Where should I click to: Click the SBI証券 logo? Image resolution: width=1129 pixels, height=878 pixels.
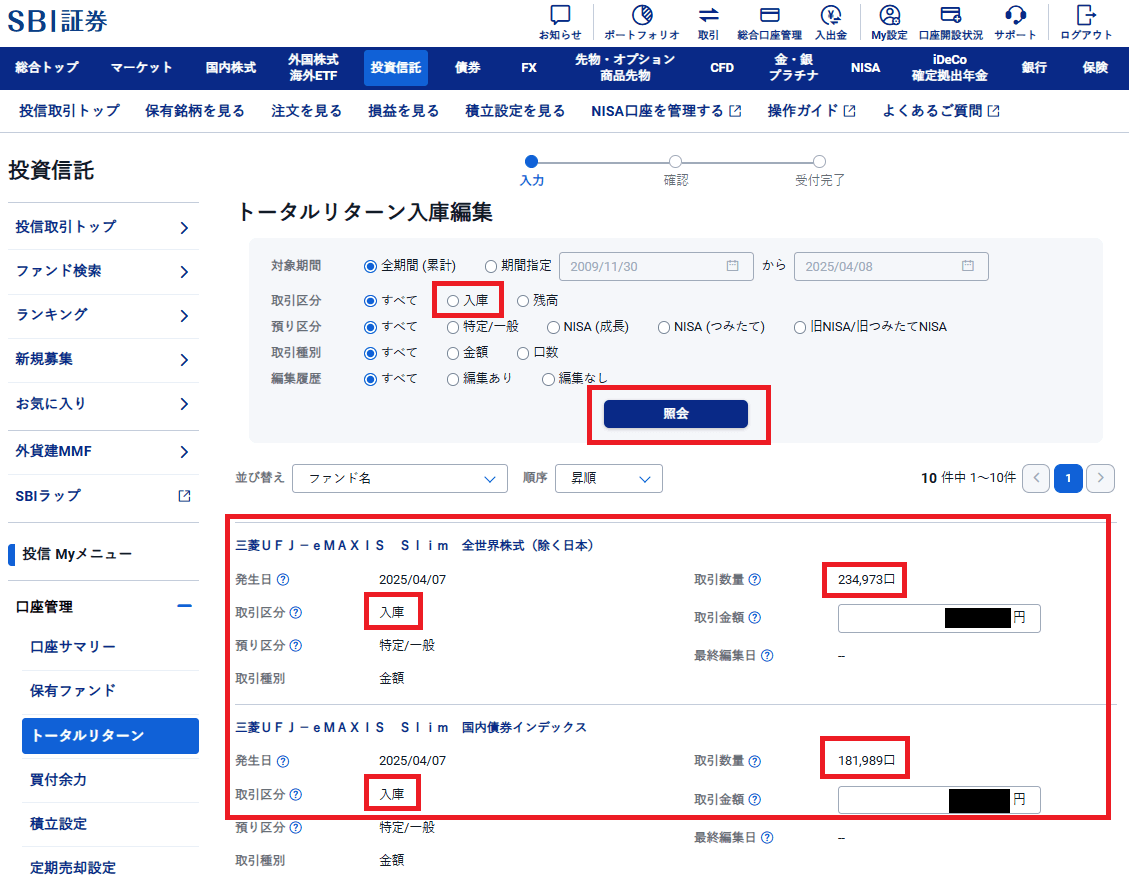58,22
